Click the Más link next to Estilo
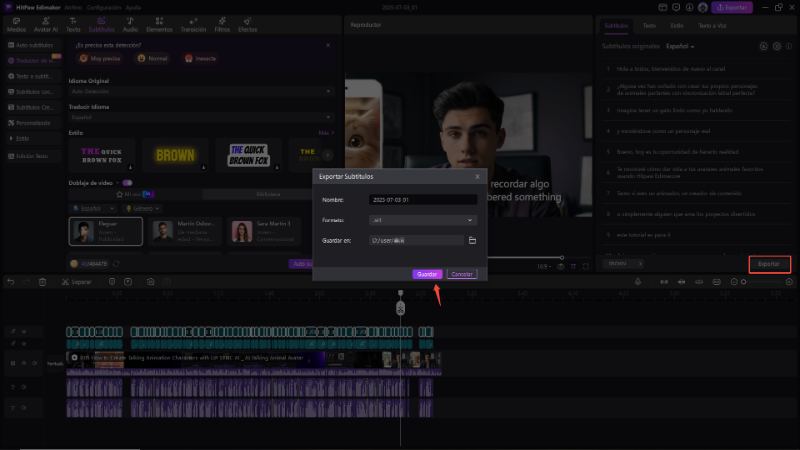 click(326, 133)
